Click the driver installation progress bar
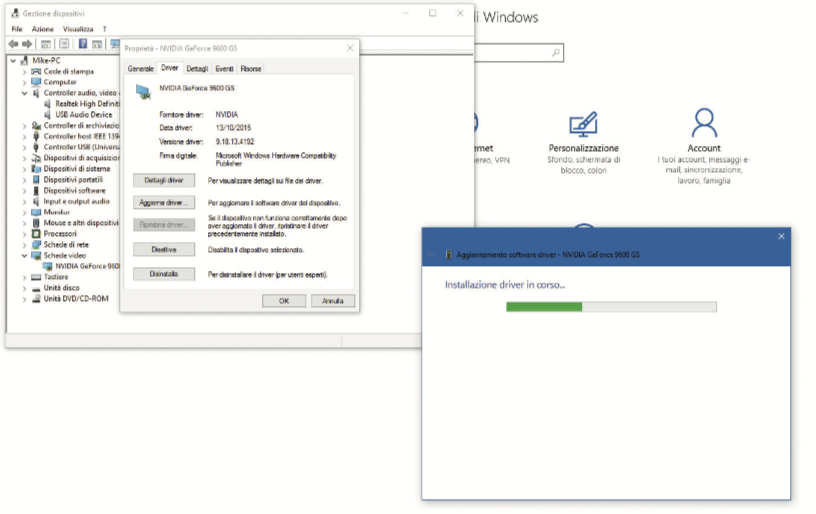Viewport: 816px width, 514px height. pos(611,306)
